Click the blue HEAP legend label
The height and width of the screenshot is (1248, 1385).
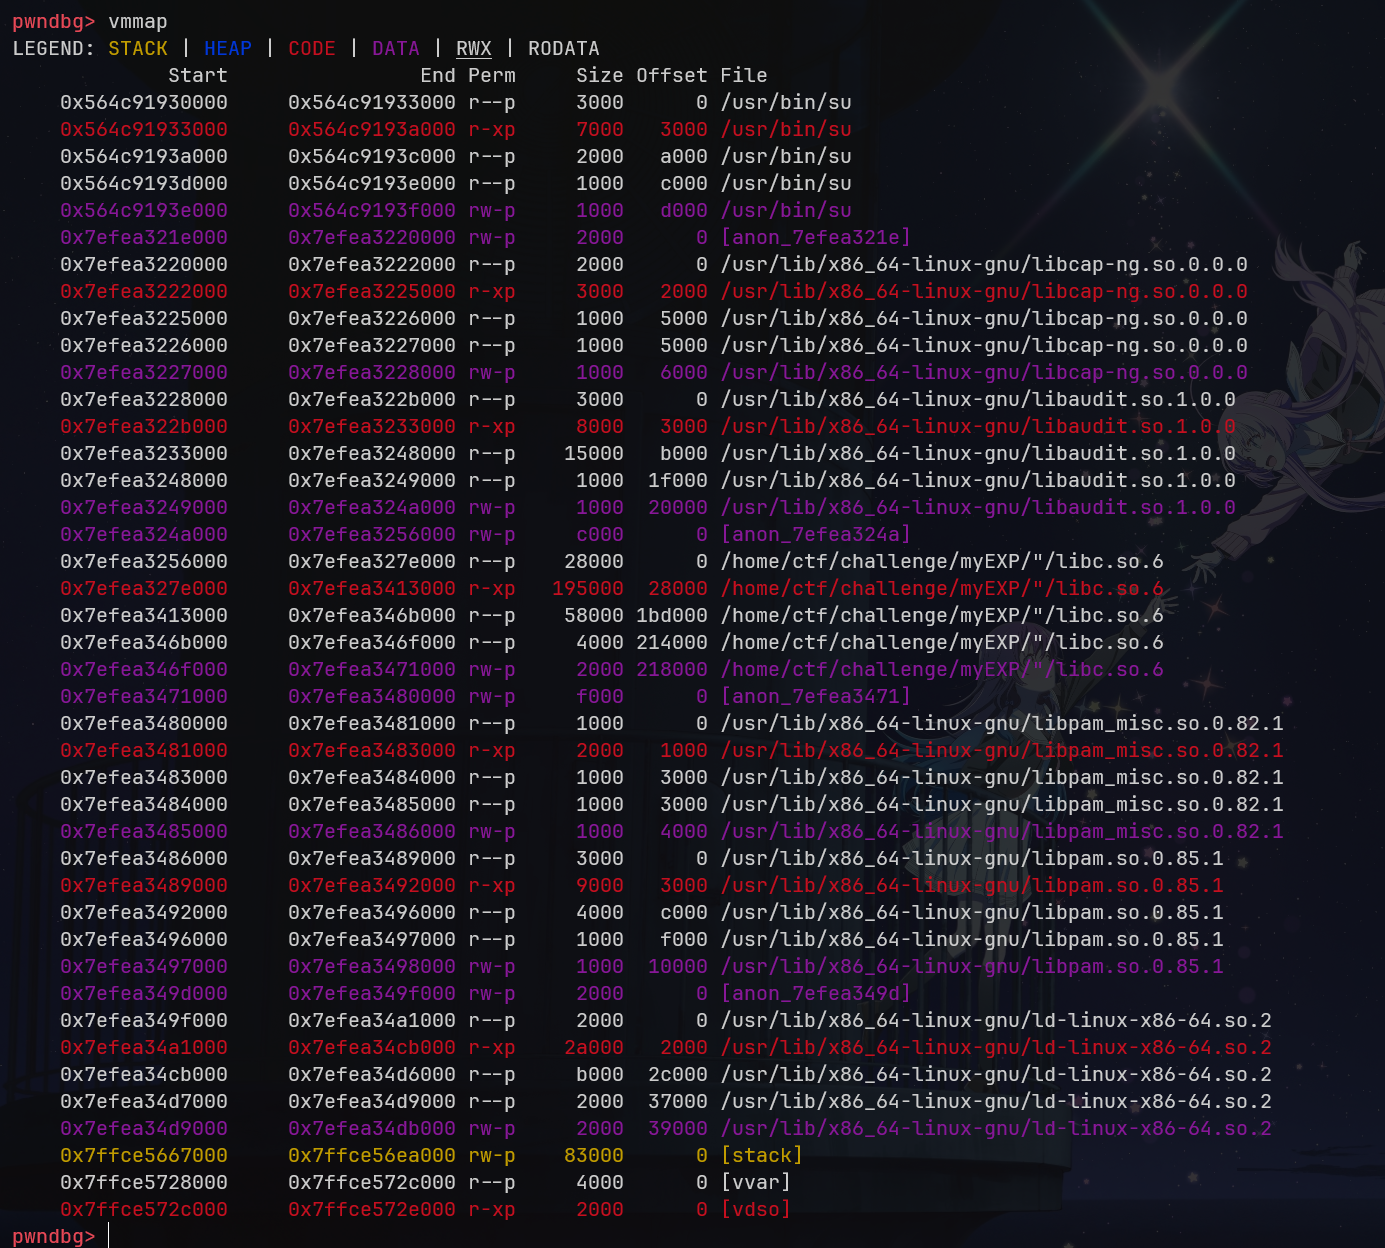pyautogui.click(x=228, y=48)
